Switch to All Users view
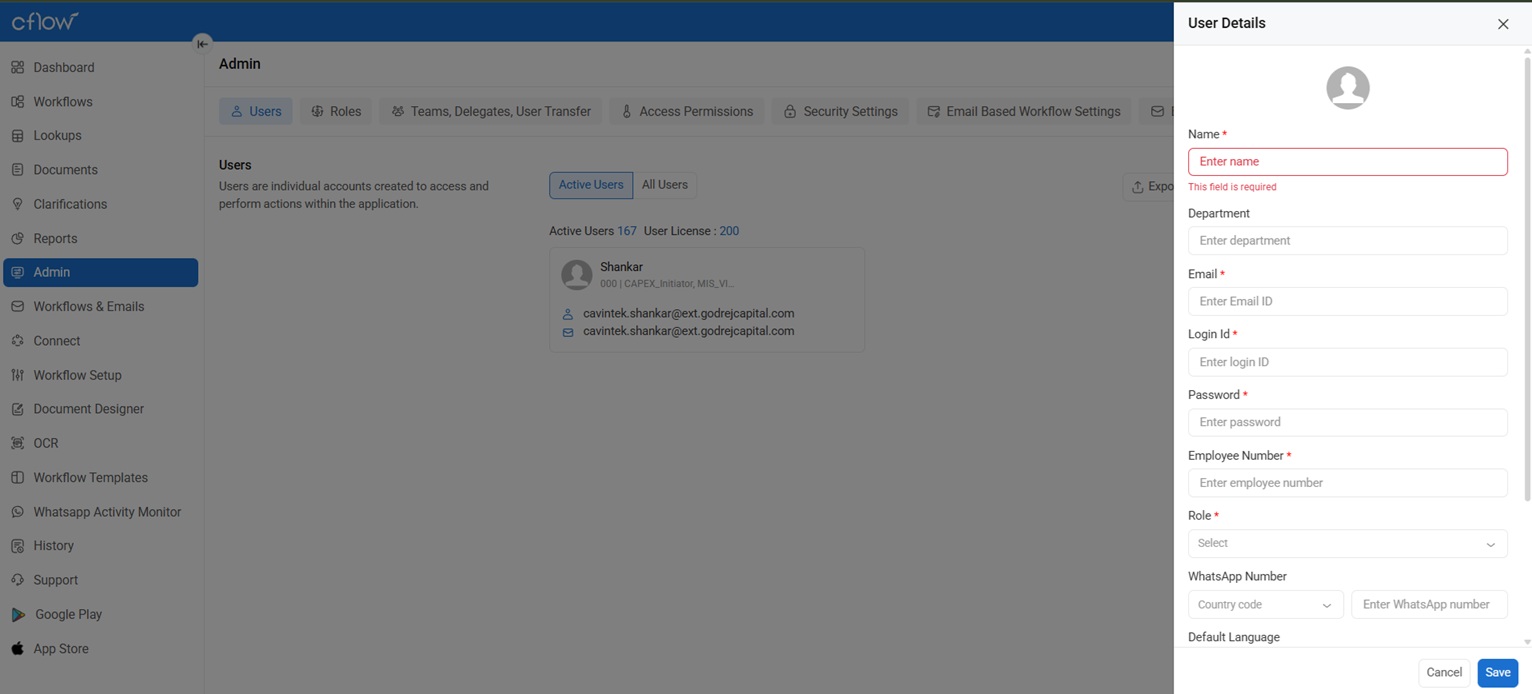This screenshot has width=1532, height=694. click(664, 185)
